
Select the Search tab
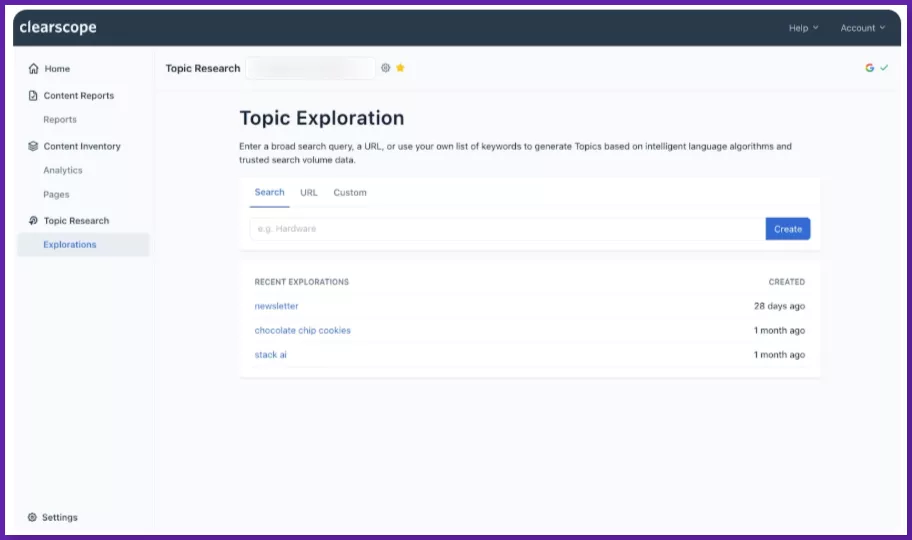(269, 192)
